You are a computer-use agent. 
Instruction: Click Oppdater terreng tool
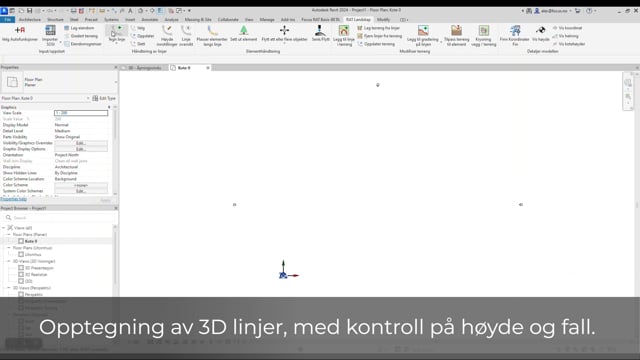tap(376, 44)
